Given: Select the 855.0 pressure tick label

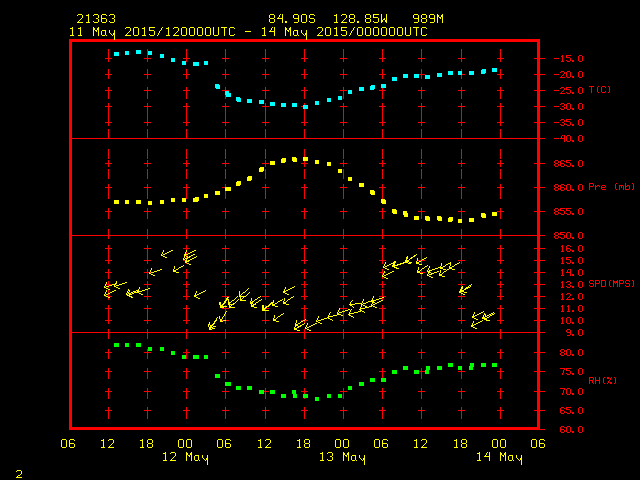Looking at the screenshot, I should click(x=569, y=212).
